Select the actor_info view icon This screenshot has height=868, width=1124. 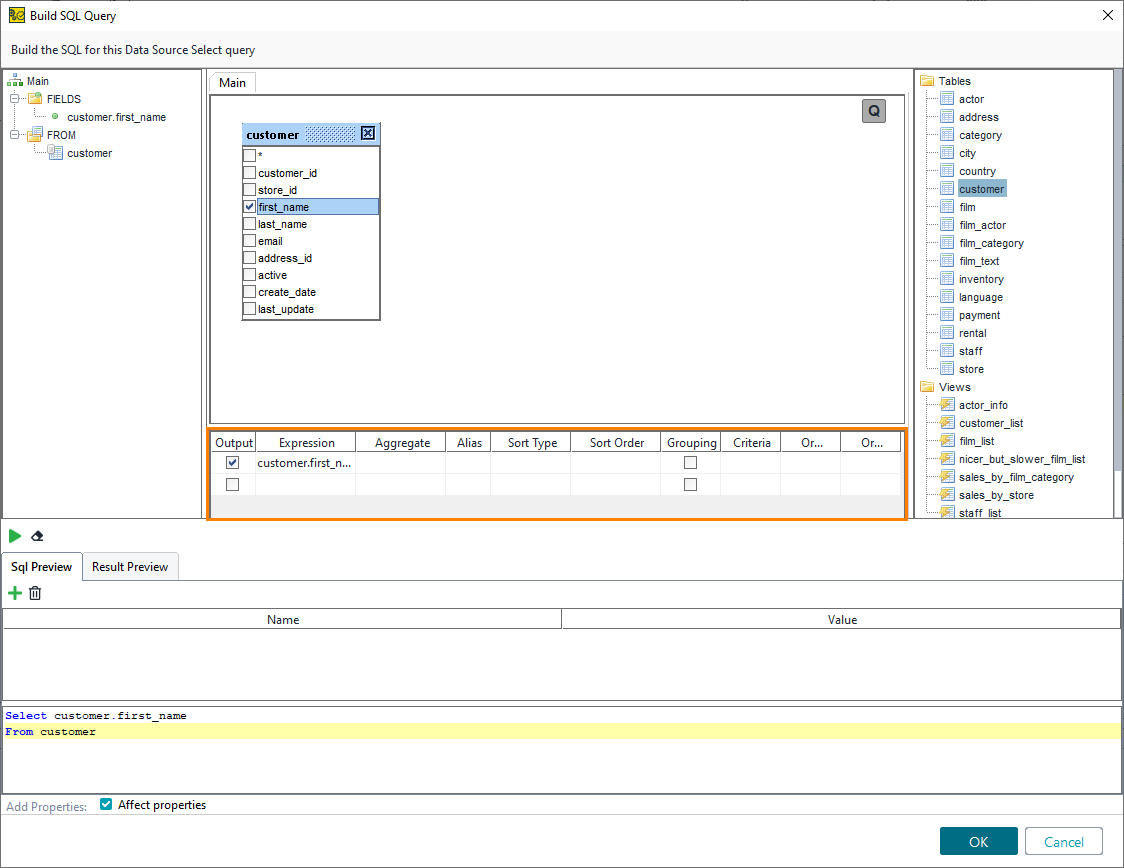946,405
